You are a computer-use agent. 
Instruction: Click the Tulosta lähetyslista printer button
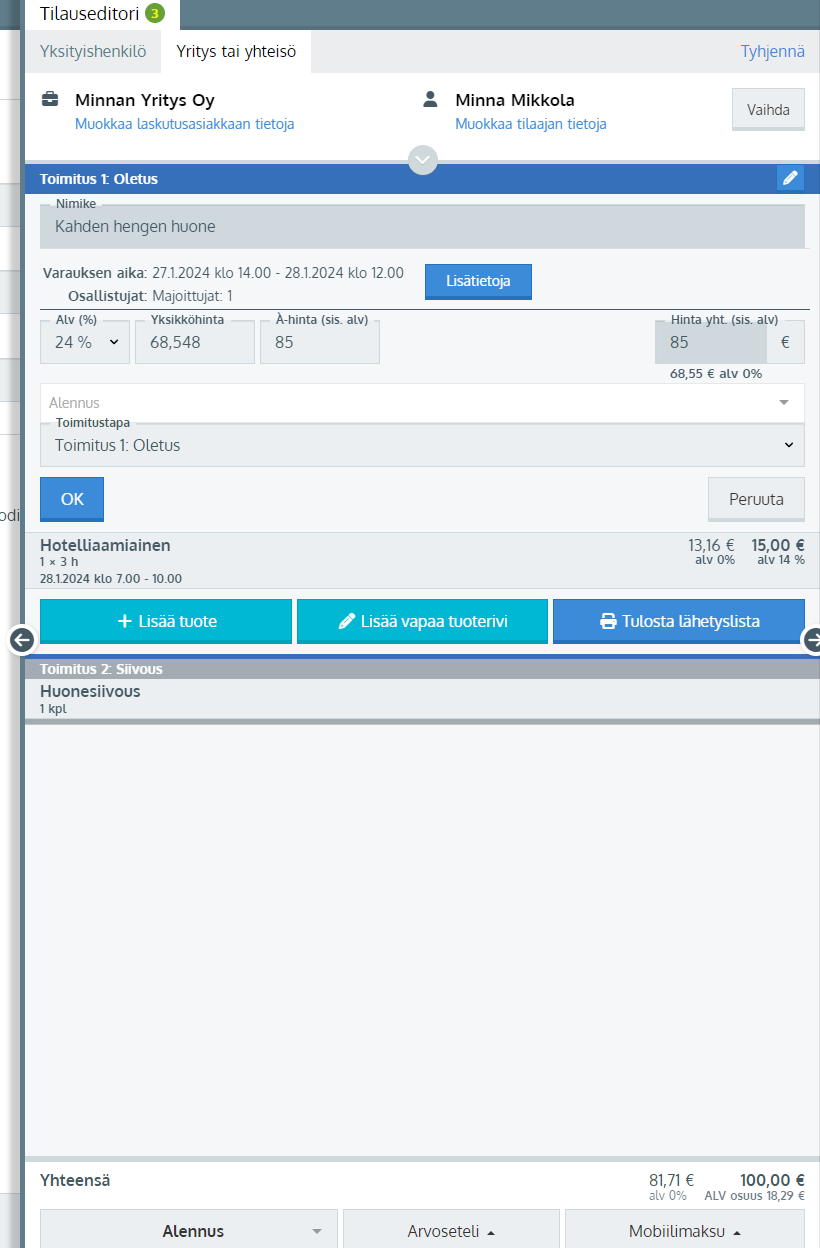679,621
